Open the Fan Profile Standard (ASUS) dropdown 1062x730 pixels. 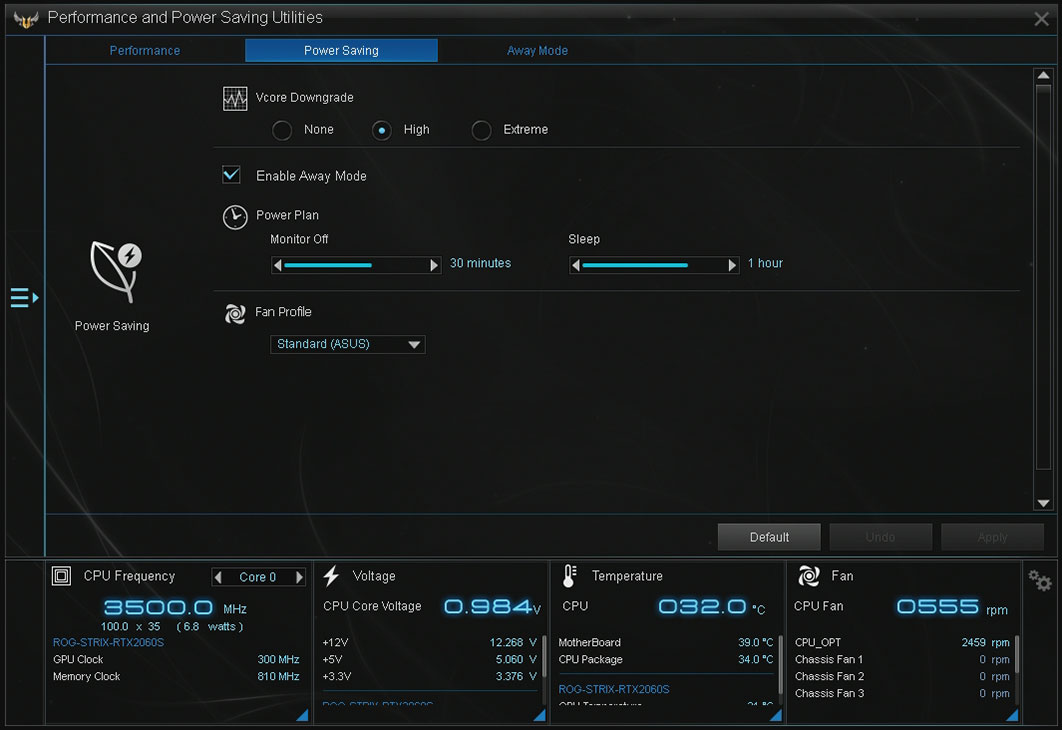tap(347, 344)
